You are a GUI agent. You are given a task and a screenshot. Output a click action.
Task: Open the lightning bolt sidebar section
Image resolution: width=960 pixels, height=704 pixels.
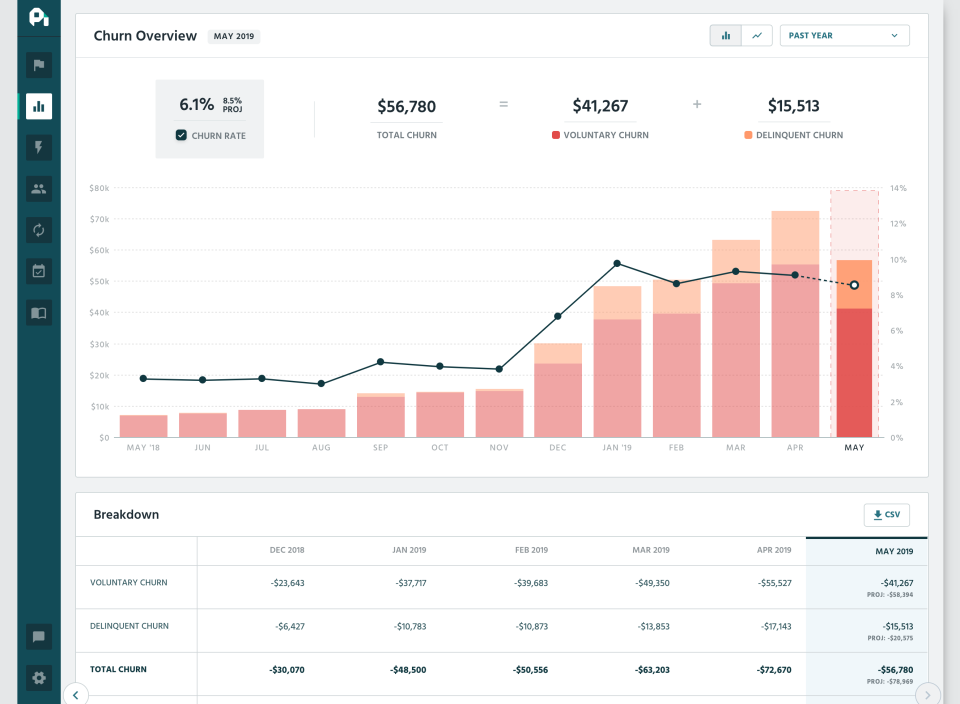pos(39,148)
